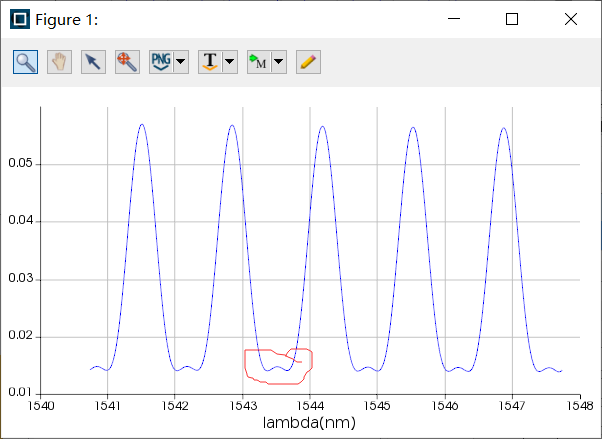The width and height of the screenshot is (602, 439).
Task: Close the Figure 1 window
Action: [570, 19]
